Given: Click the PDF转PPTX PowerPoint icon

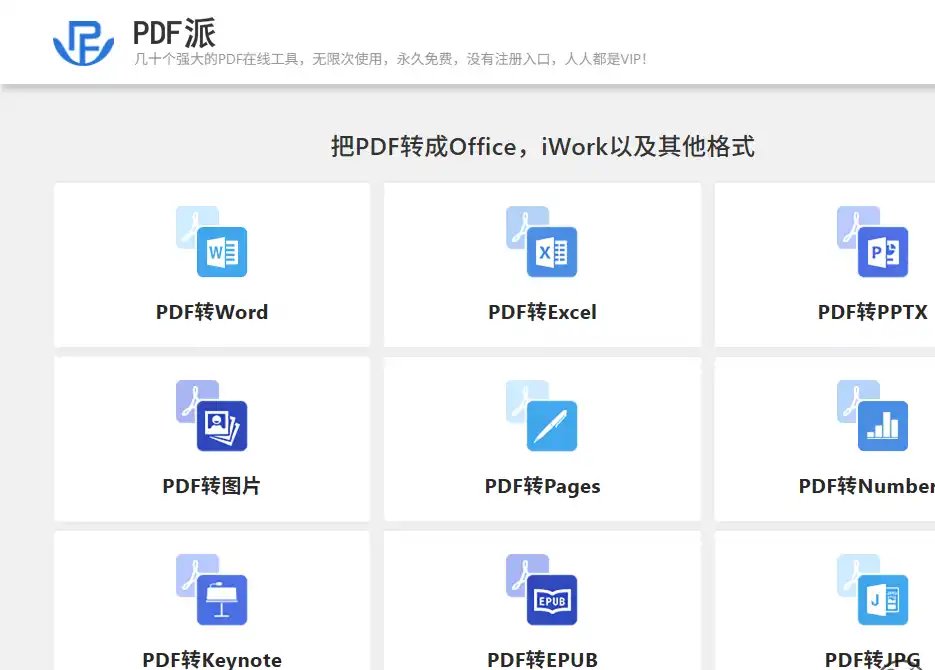Looking at the screenshot, I should [872, 241].
